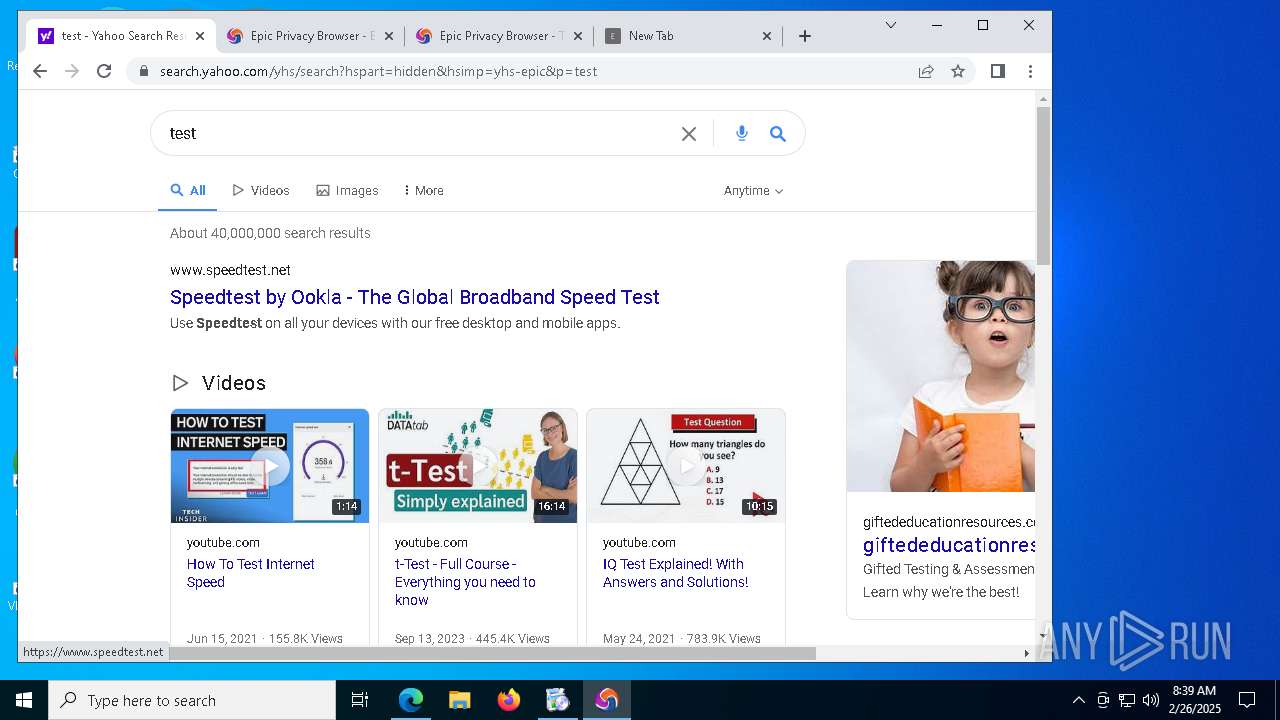Screen dimensions: 1280x720
Task: Launch Microsoft Edge from the taskbar
Action: (411, 700)
